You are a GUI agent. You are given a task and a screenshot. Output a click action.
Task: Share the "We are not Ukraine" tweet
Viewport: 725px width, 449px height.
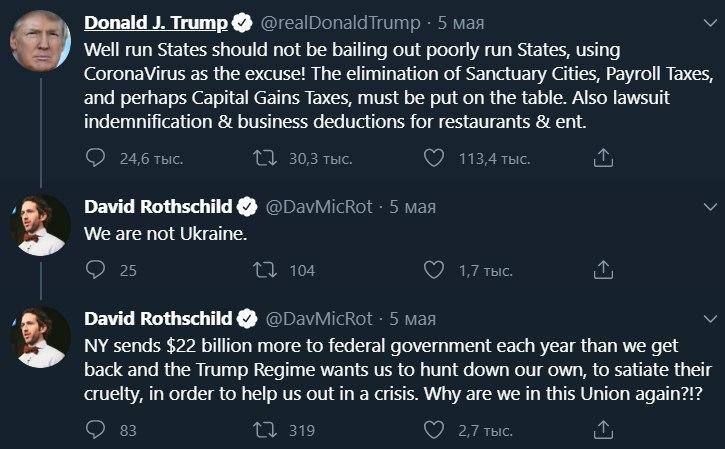[603, 270]
